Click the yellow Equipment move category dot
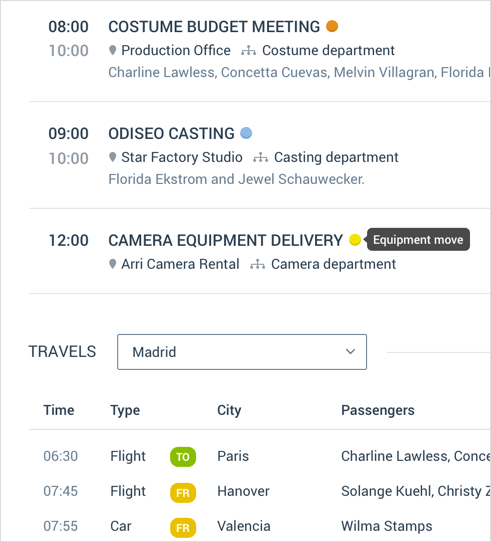This screenshot has height=542, width=491. pos(355,240)
